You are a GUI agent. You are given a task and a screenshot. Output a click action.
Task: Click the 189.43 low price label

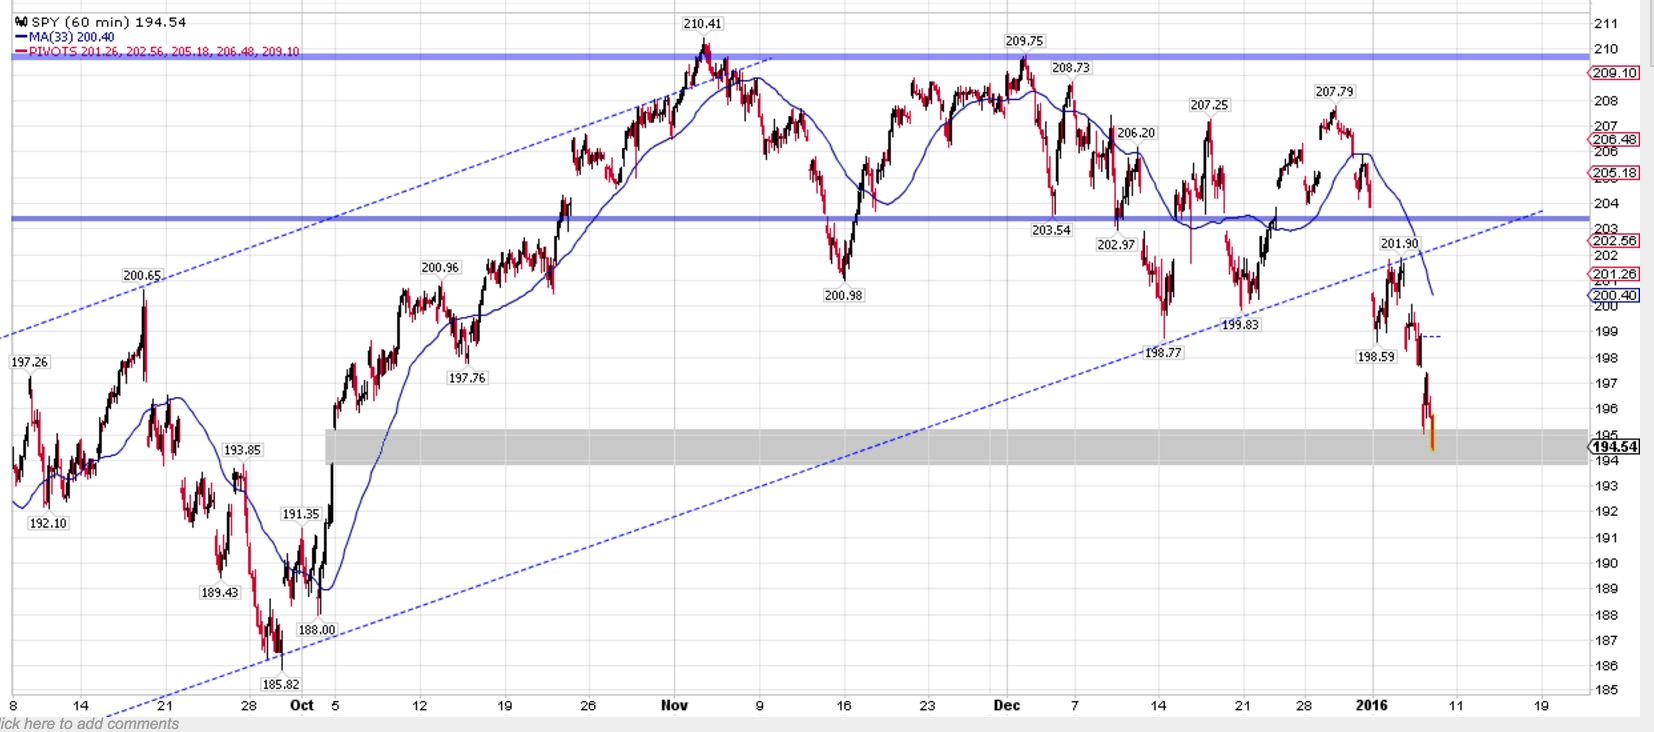(x=220, y=592)
